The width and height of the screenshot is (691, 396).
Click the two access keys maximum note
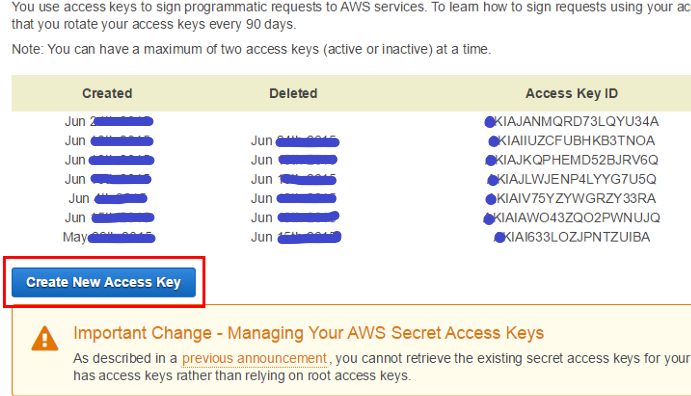pos(251,49)
